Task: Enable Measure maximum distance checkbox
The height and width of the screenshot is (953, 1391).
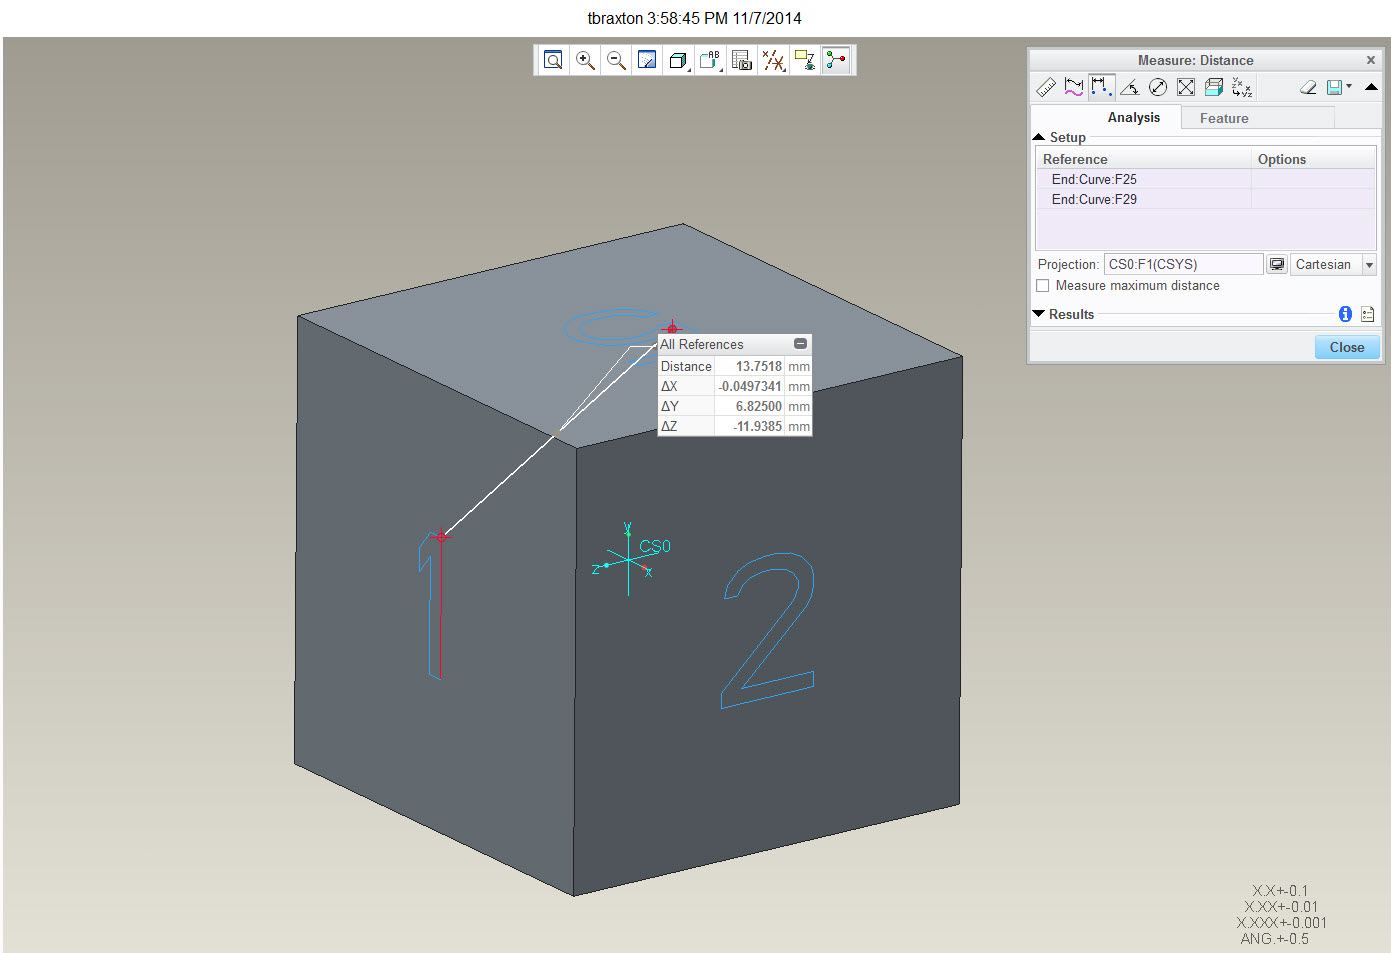Action: [1043, 285]
